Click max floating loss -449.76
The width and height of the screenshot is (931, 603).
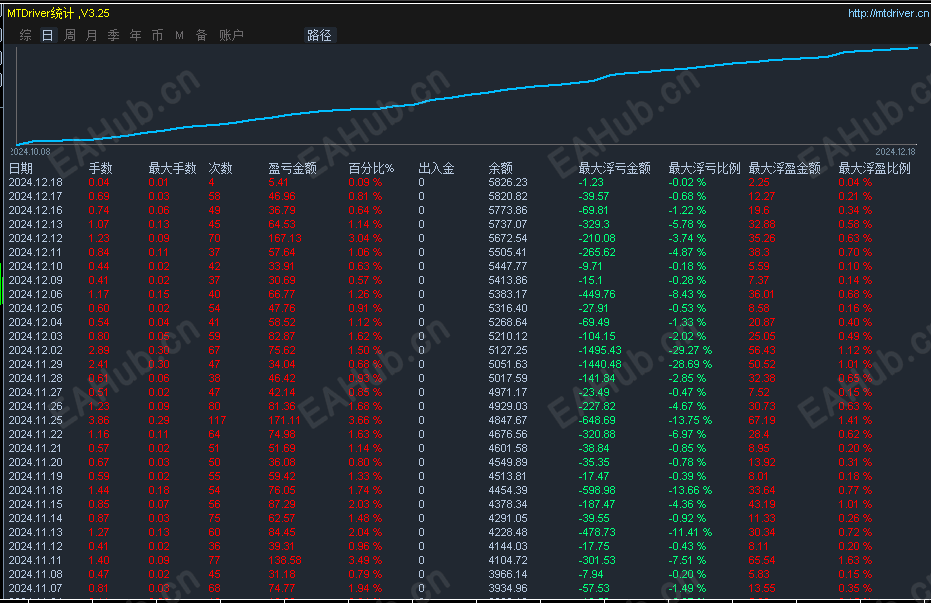[597, 294]
